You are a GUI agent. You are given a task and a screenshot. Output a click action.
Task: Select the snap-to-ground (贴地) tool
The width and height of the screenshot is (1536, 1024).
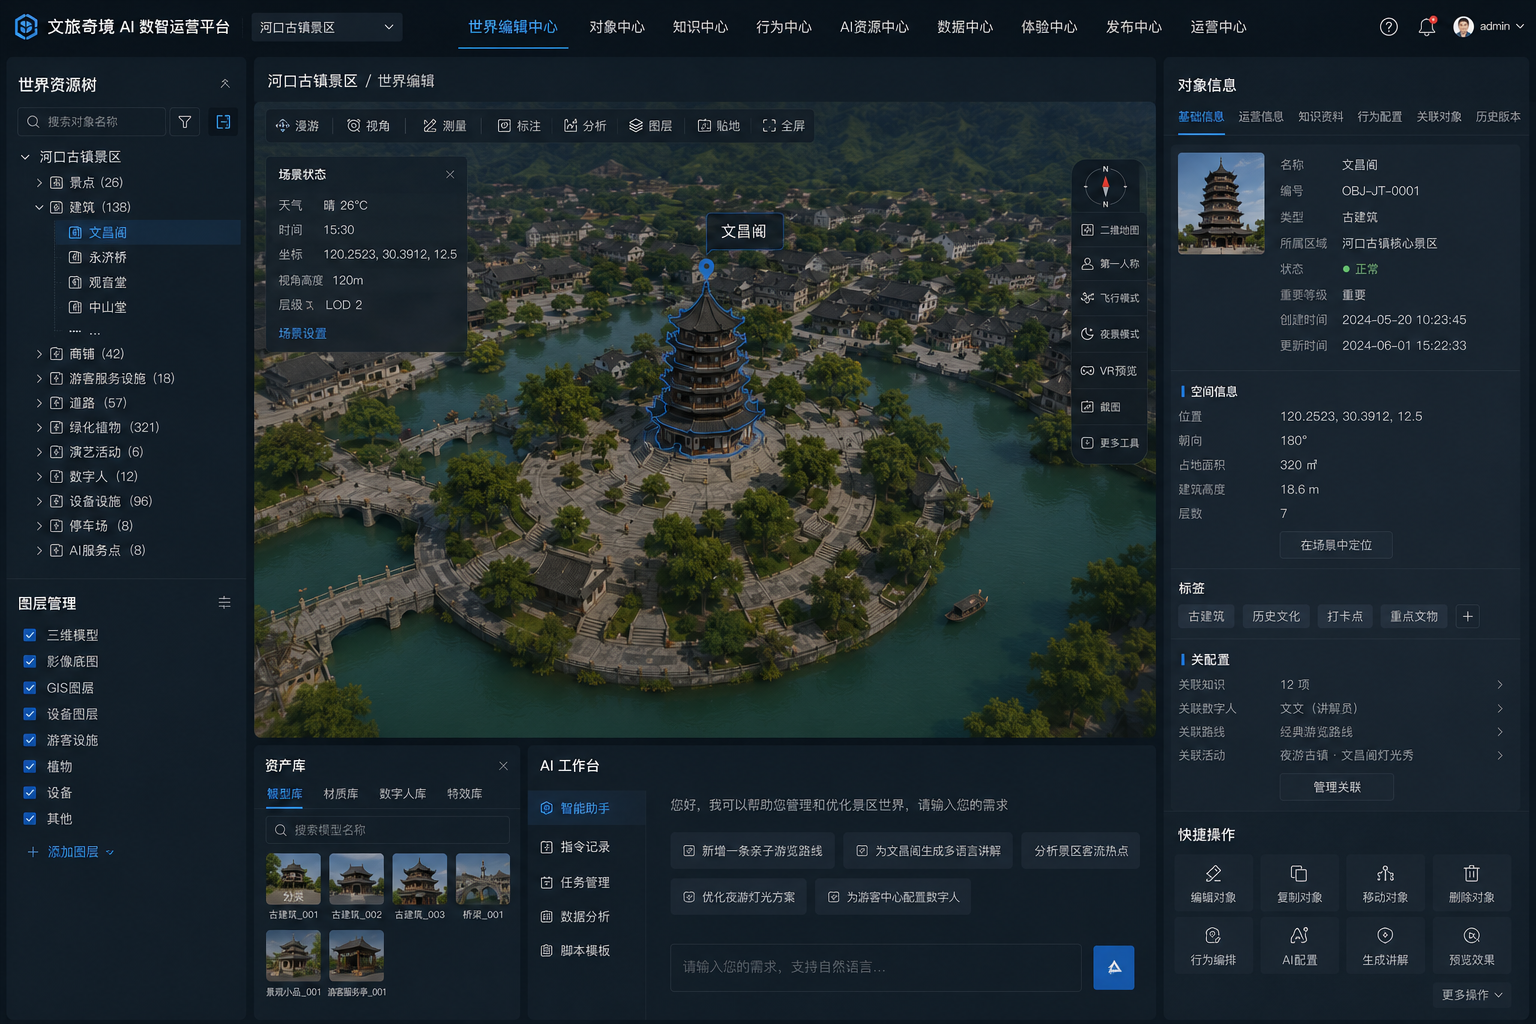tap(719, 126)
